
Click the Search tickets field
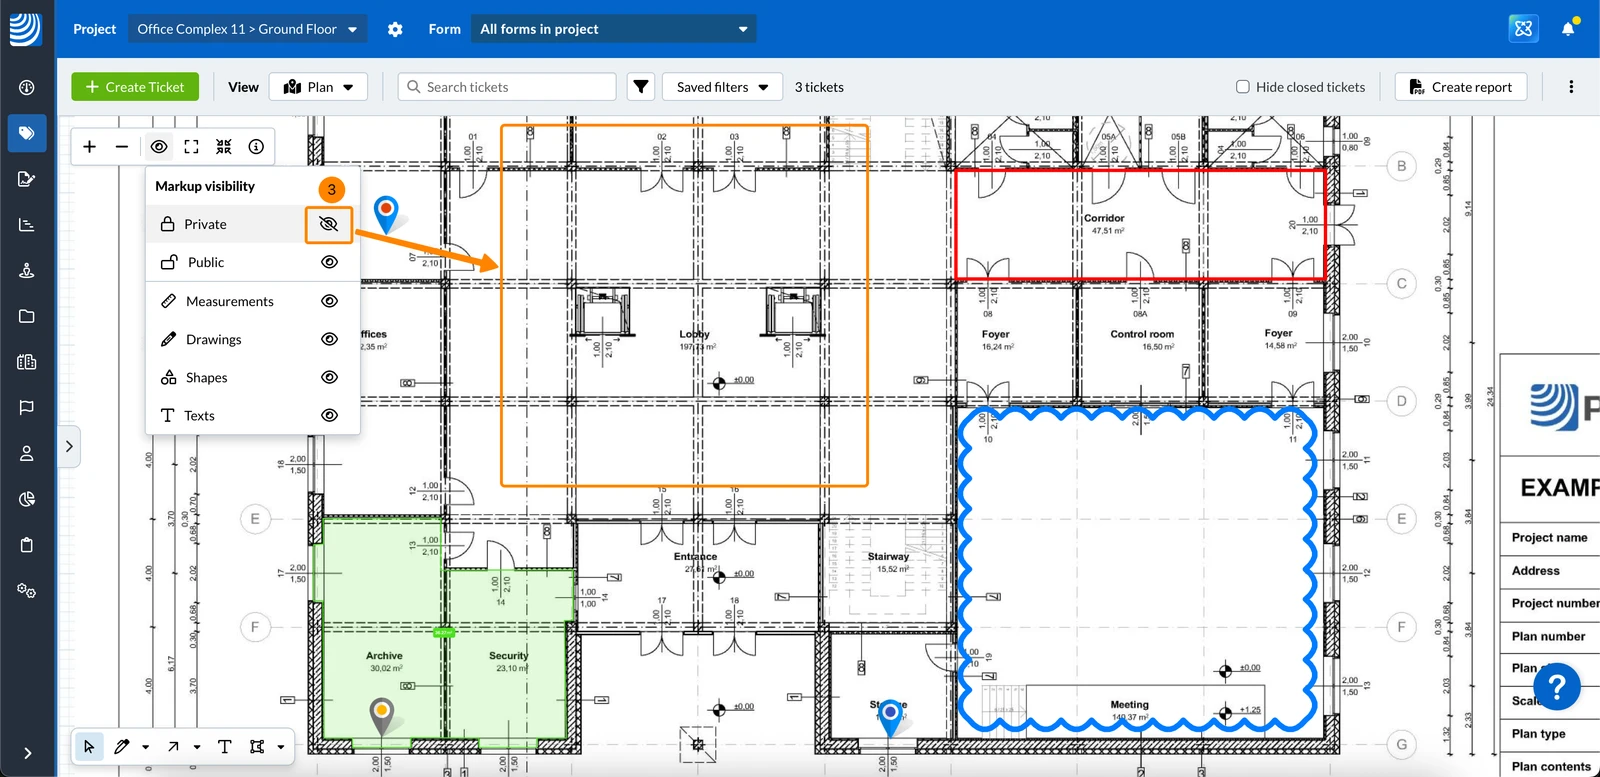click(507, 87)
